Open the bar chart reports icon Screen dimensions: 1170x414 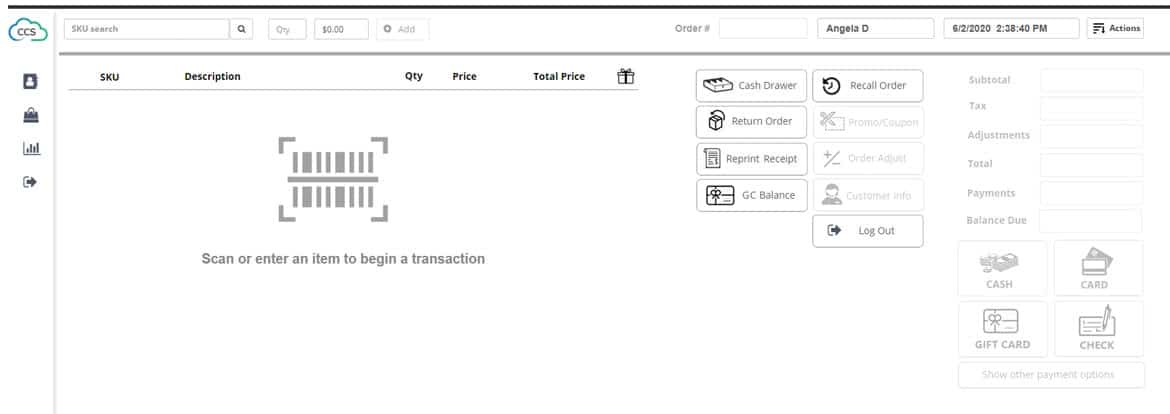pyautogui.click(x=31, y=148)
